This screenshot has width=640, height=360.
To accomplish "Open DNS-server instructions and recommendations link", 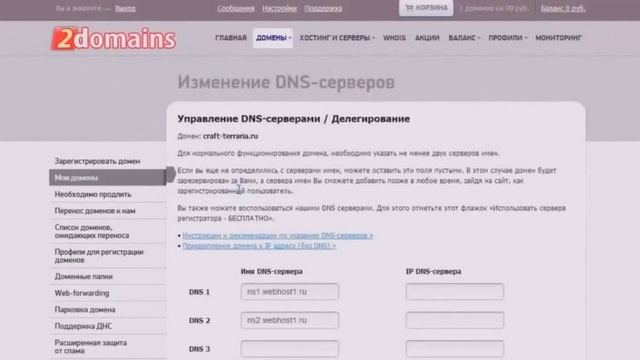I will point(278,236).
